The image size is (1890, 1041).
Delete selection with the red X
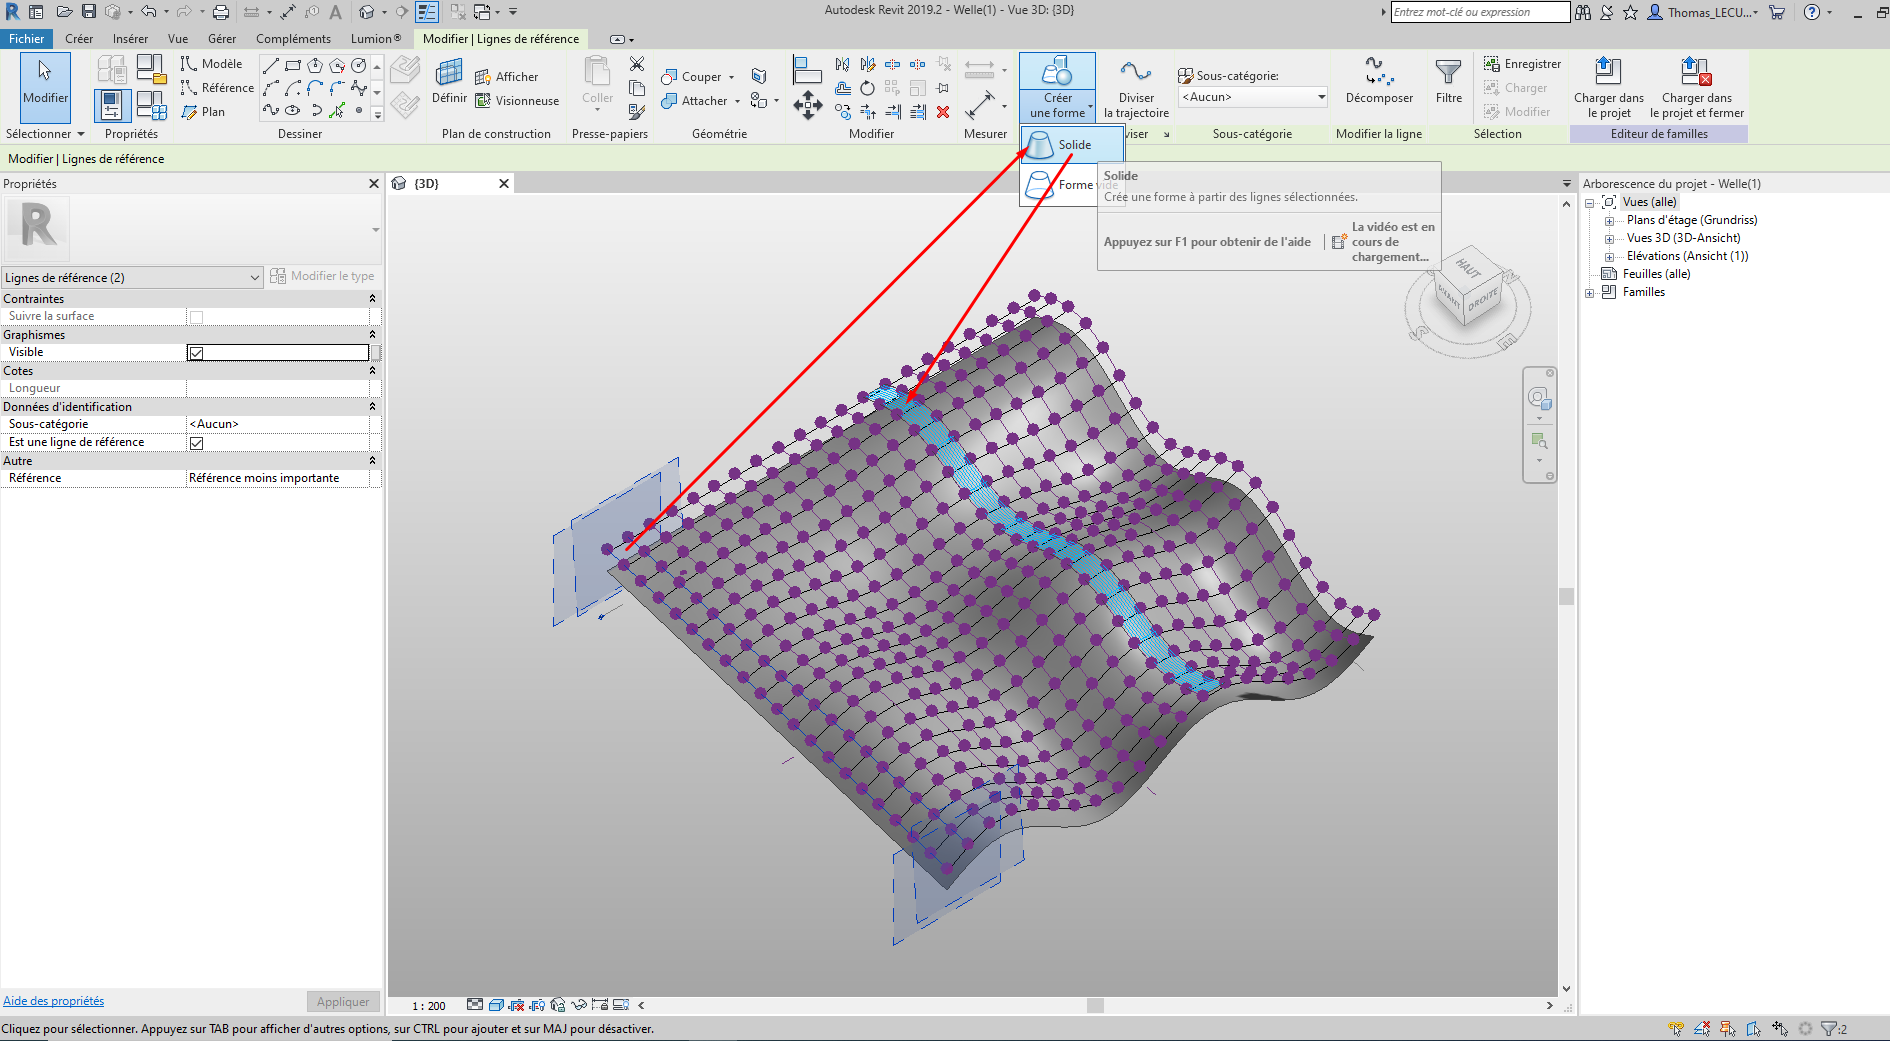pos(943,112)
